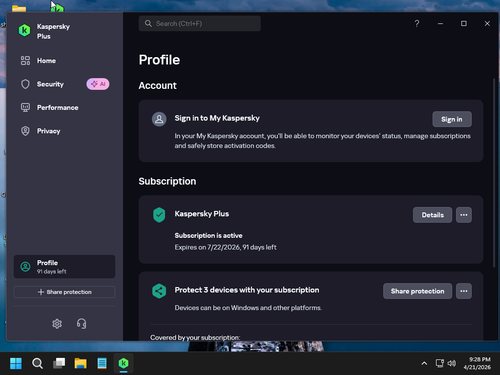Focus the Search (Ctrl+F) field
Screen dimensions: 500x375
(x=200, y=24)
